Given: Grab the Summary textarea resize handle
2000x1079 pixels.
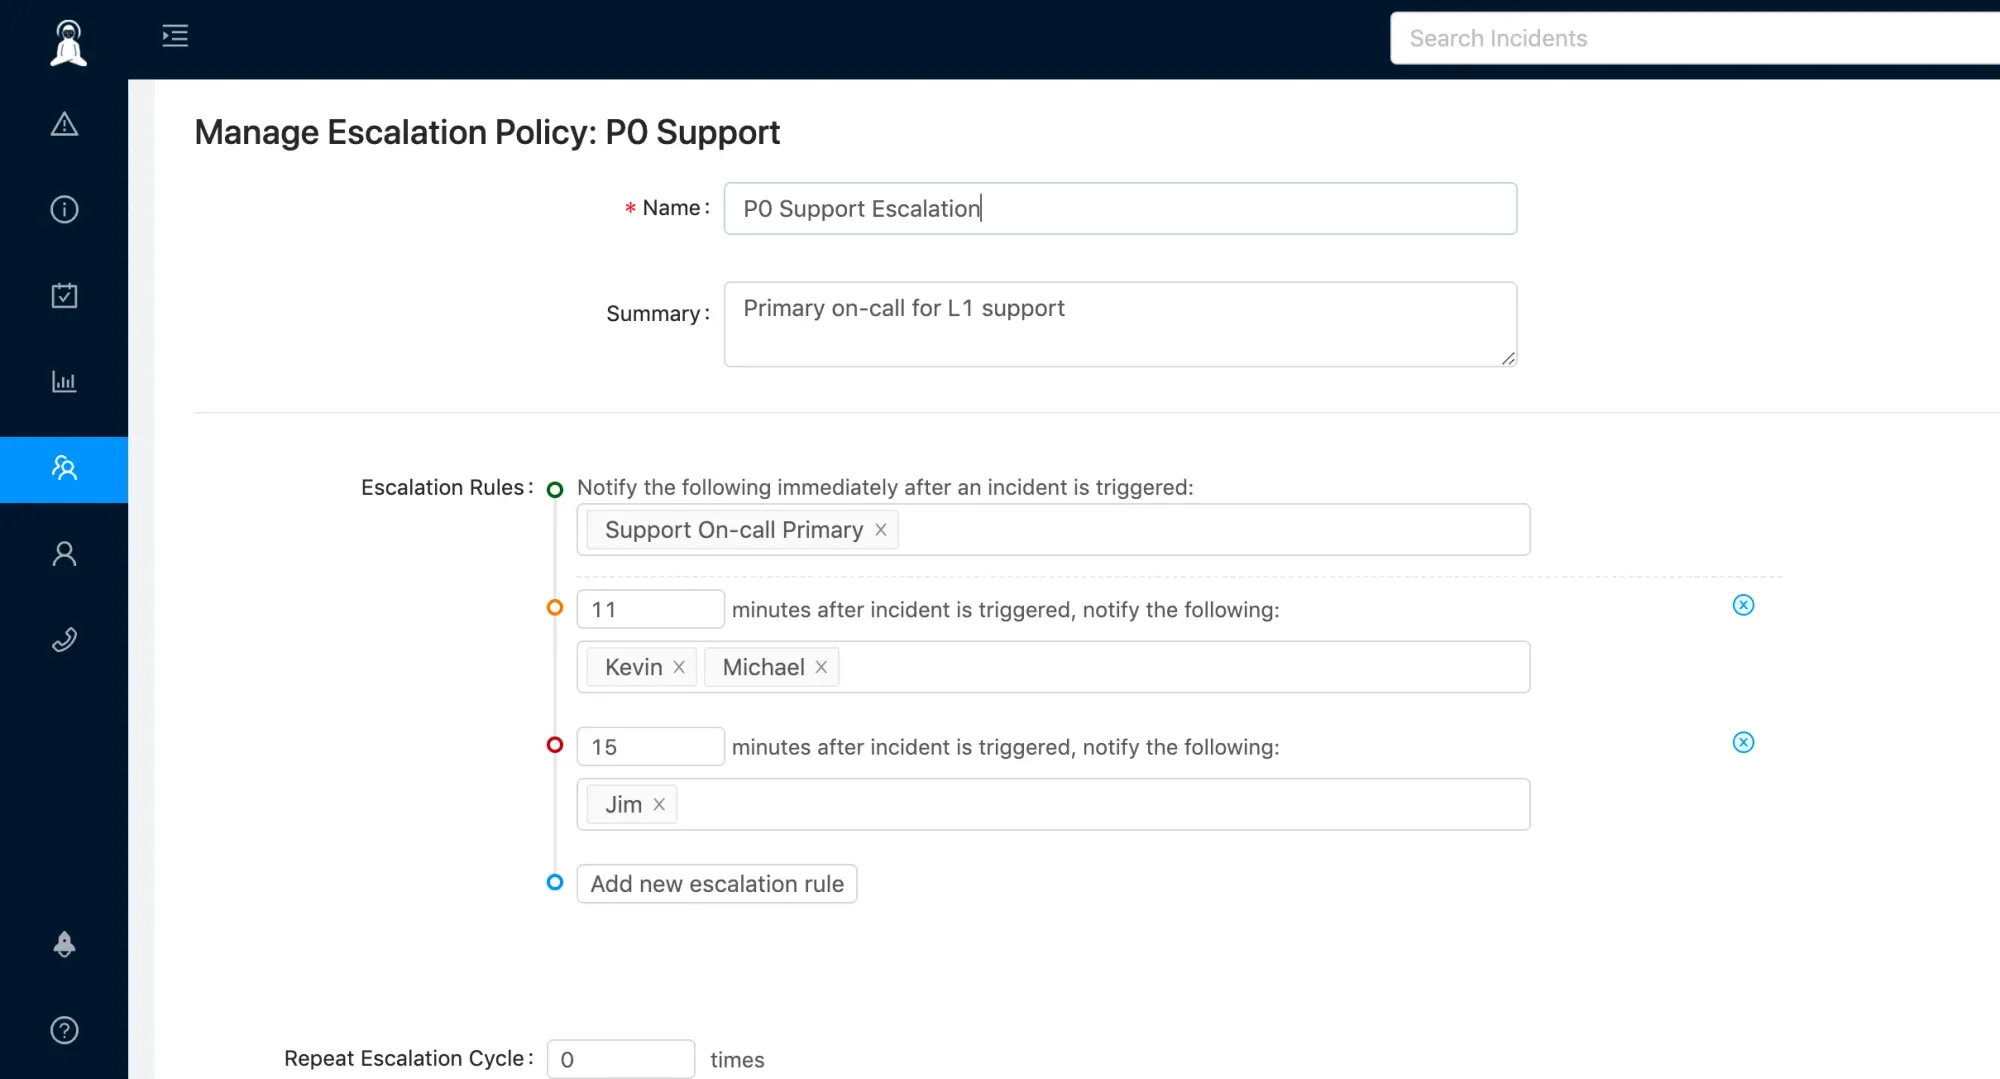Looking at the screenshot, I should pos(1508,358).
